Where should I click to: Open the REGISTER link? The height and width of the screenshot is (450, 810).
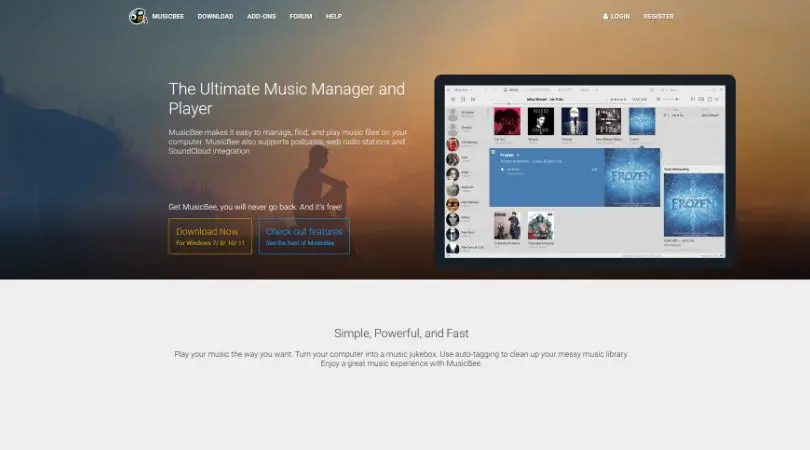659,17
